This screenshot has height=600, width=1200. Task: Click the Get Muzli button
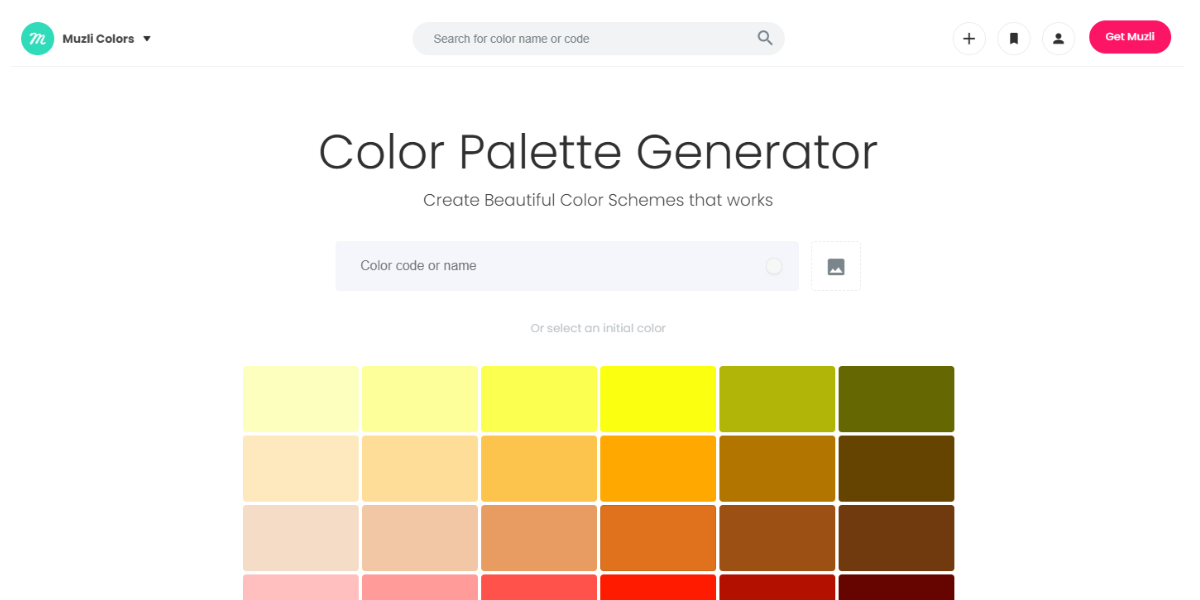[1129, 36]
